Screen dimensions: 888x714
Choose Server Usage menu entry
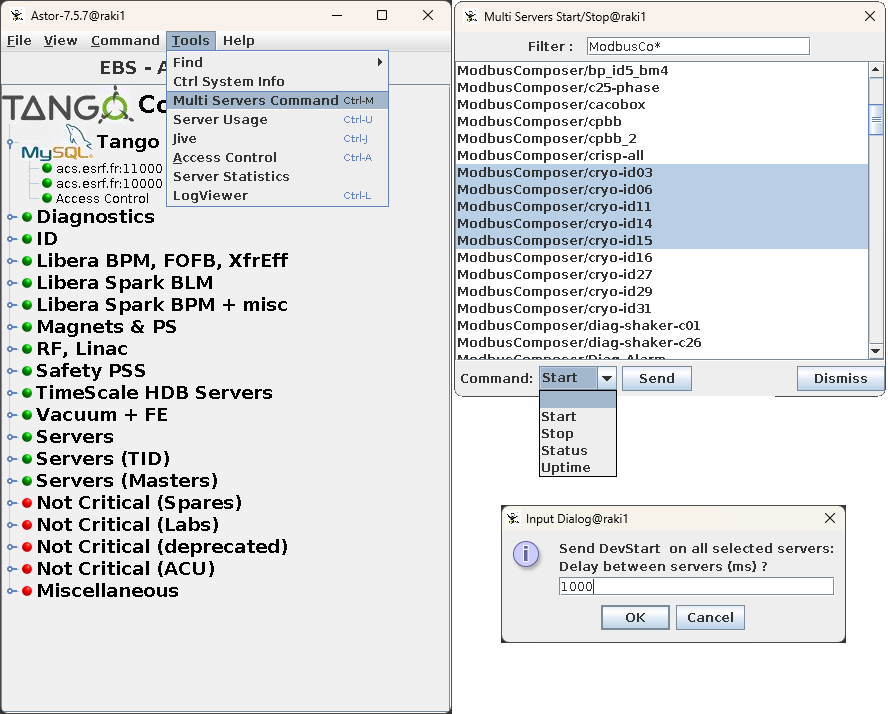pyautogui.click(x=278, y=119)
